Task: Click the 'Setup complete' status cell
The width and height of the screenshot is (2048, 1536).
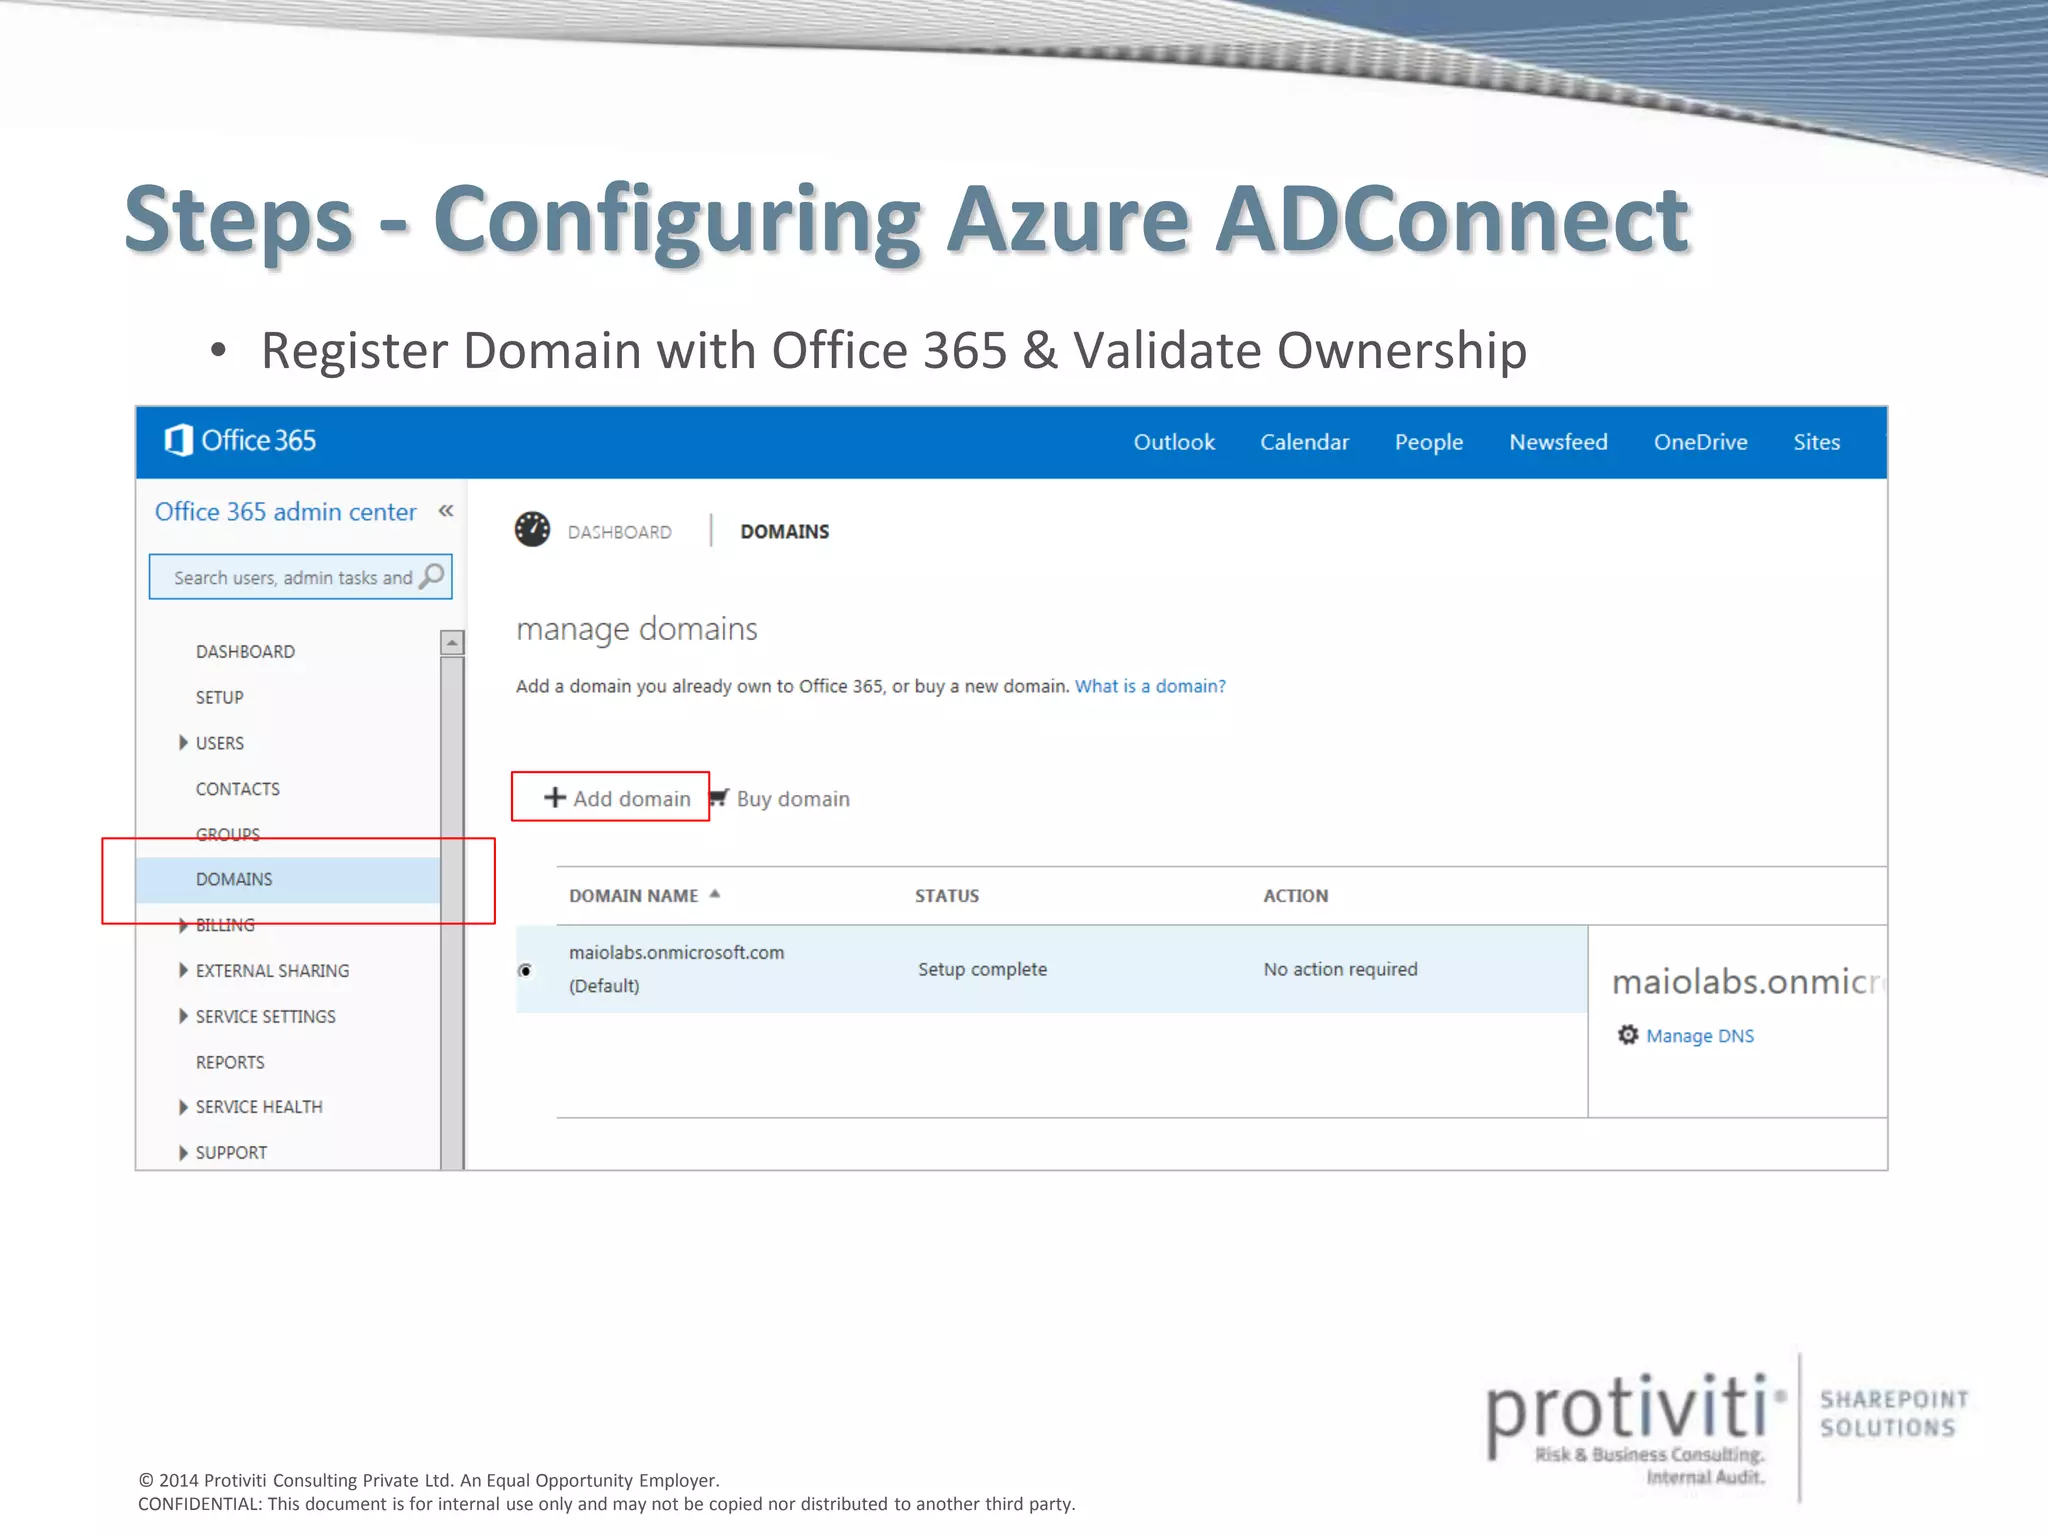Action: pyautogui.click(x=982, y=969)
